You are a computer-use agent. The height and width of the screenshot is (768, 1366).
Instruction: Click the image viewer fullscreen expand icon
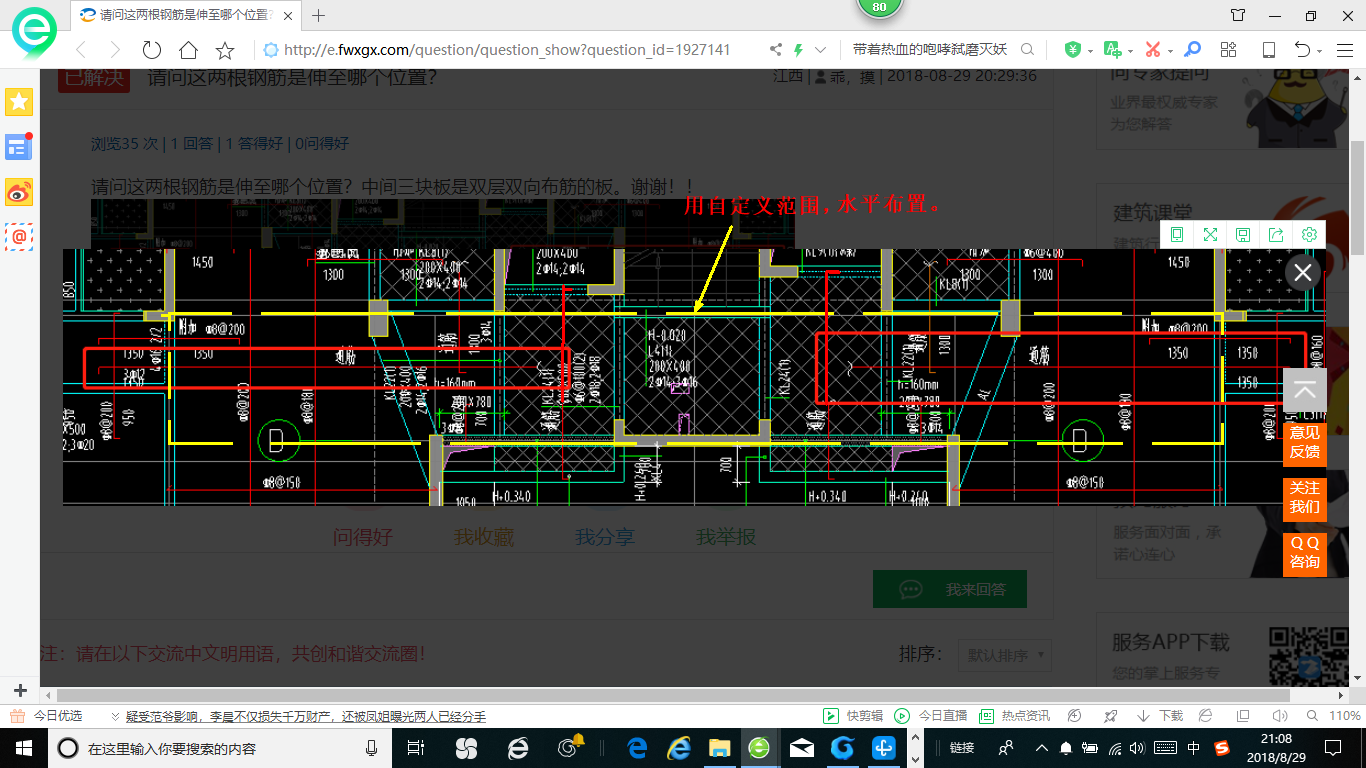coord(1210,234)
